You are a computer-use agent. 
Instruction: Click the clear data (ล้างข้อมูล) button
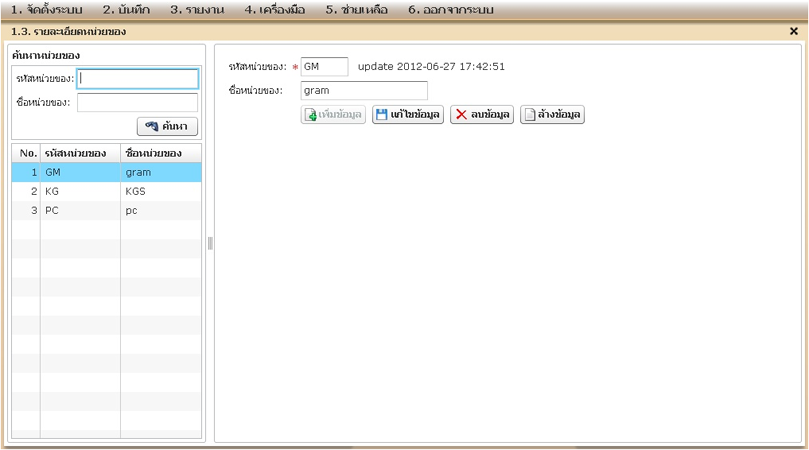coord(552,115)
